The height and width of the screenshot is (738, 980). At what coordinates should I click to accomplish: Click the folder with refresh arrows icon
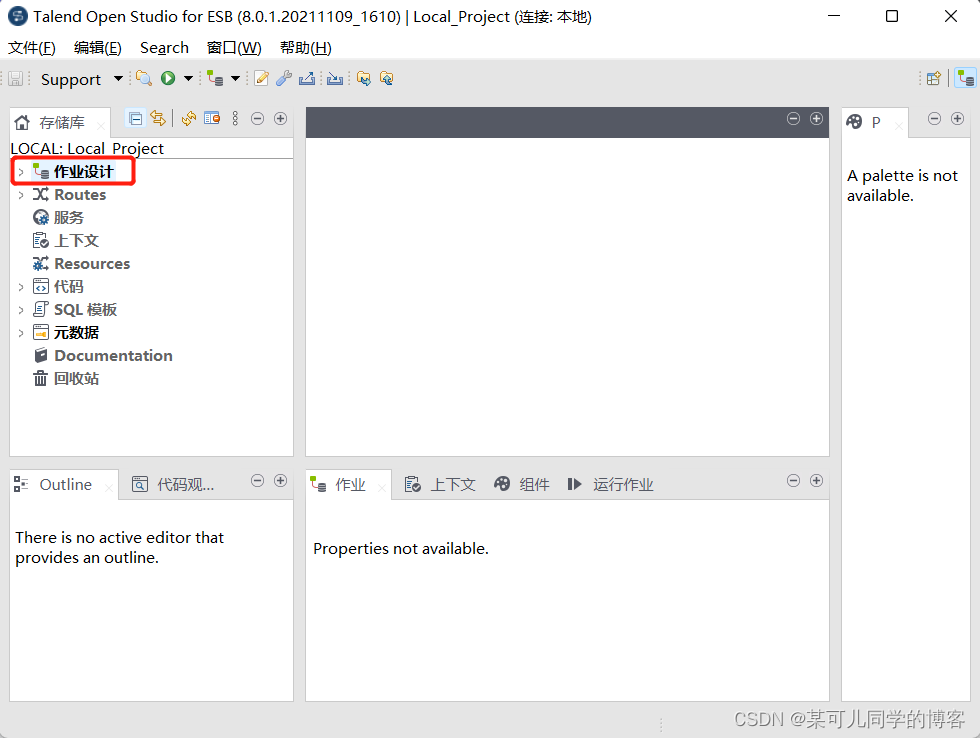pyautogui.click(x=387, y=78)
